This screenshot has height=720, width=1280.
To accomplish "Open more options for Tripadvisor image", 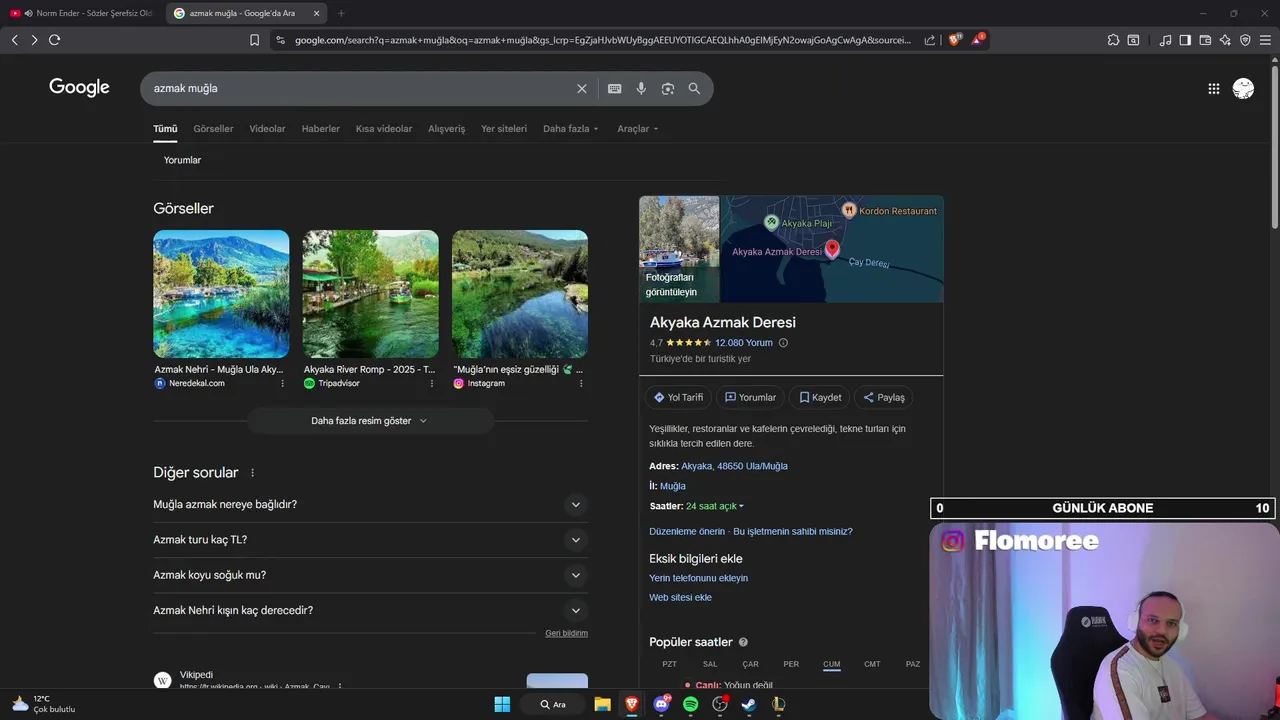I will click(x=432, y=383).
